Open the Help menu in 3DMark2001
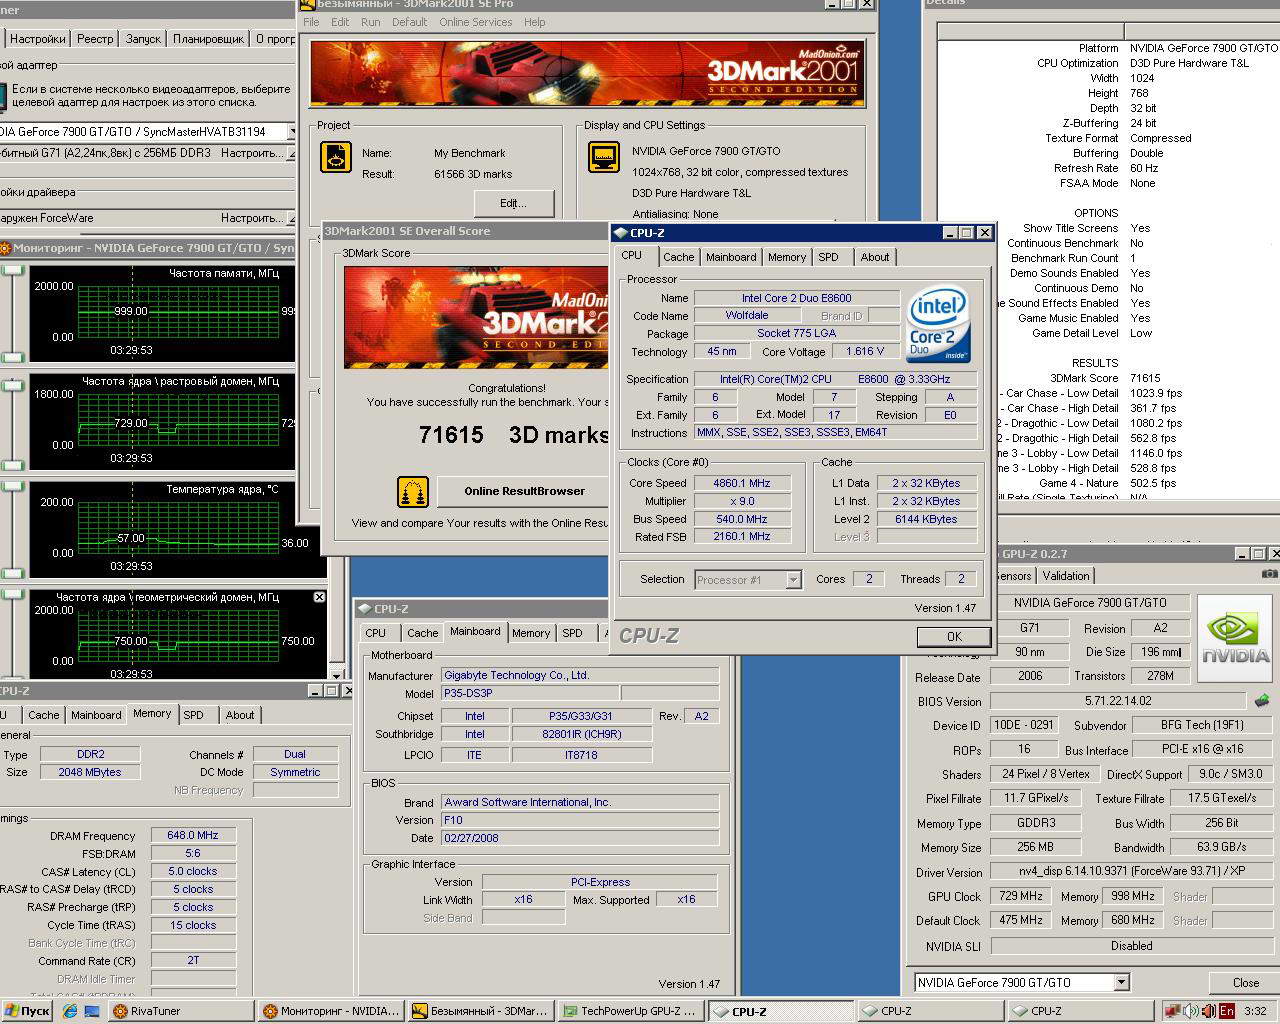The height and width of the screenshot is (1024, 1280). (535, 22)
